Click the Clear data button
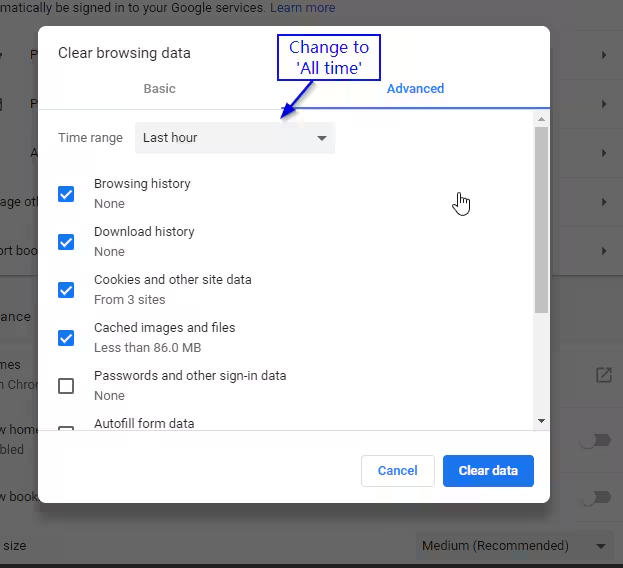The image size is (623, 568). click(488, 471)
